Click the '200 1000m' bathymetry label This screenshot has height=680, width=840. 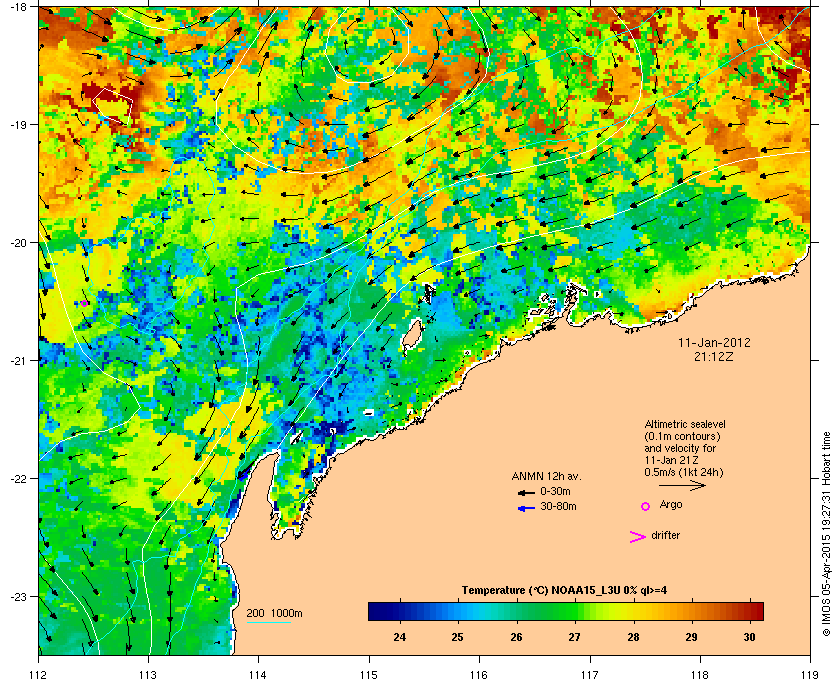[274, 613]
